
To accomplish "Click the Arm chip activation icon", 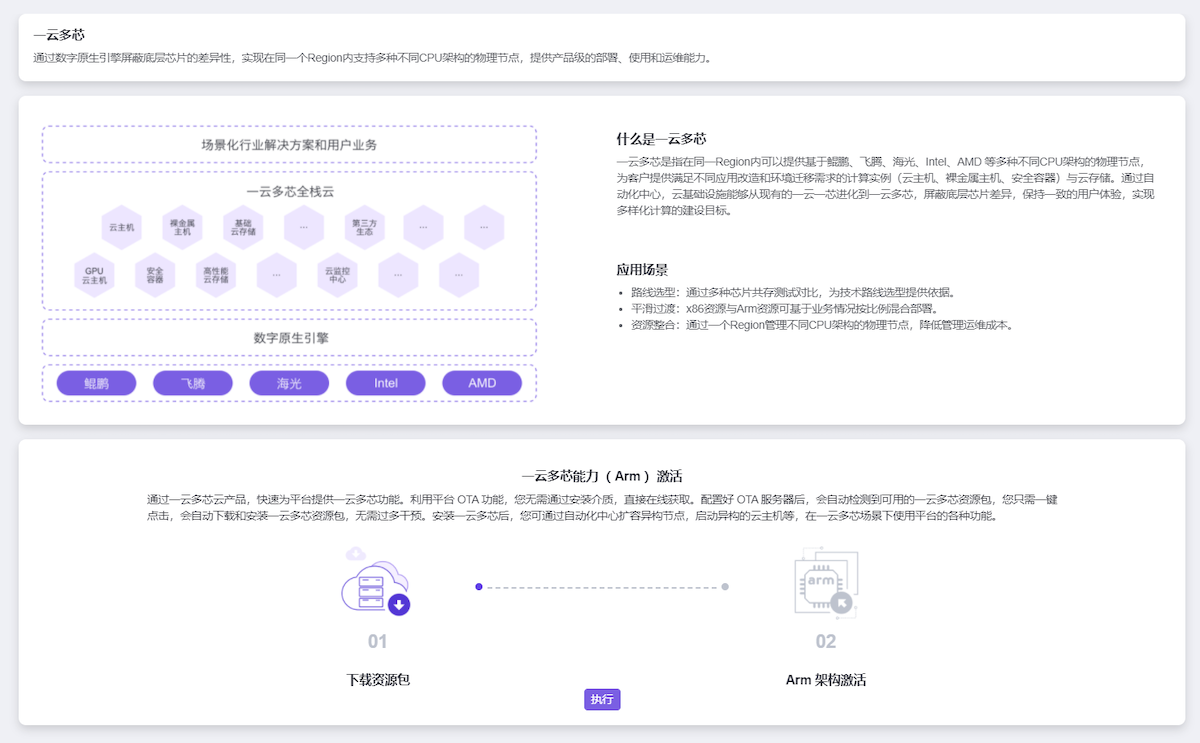I will pyautogui.click(x=825, y=584).
